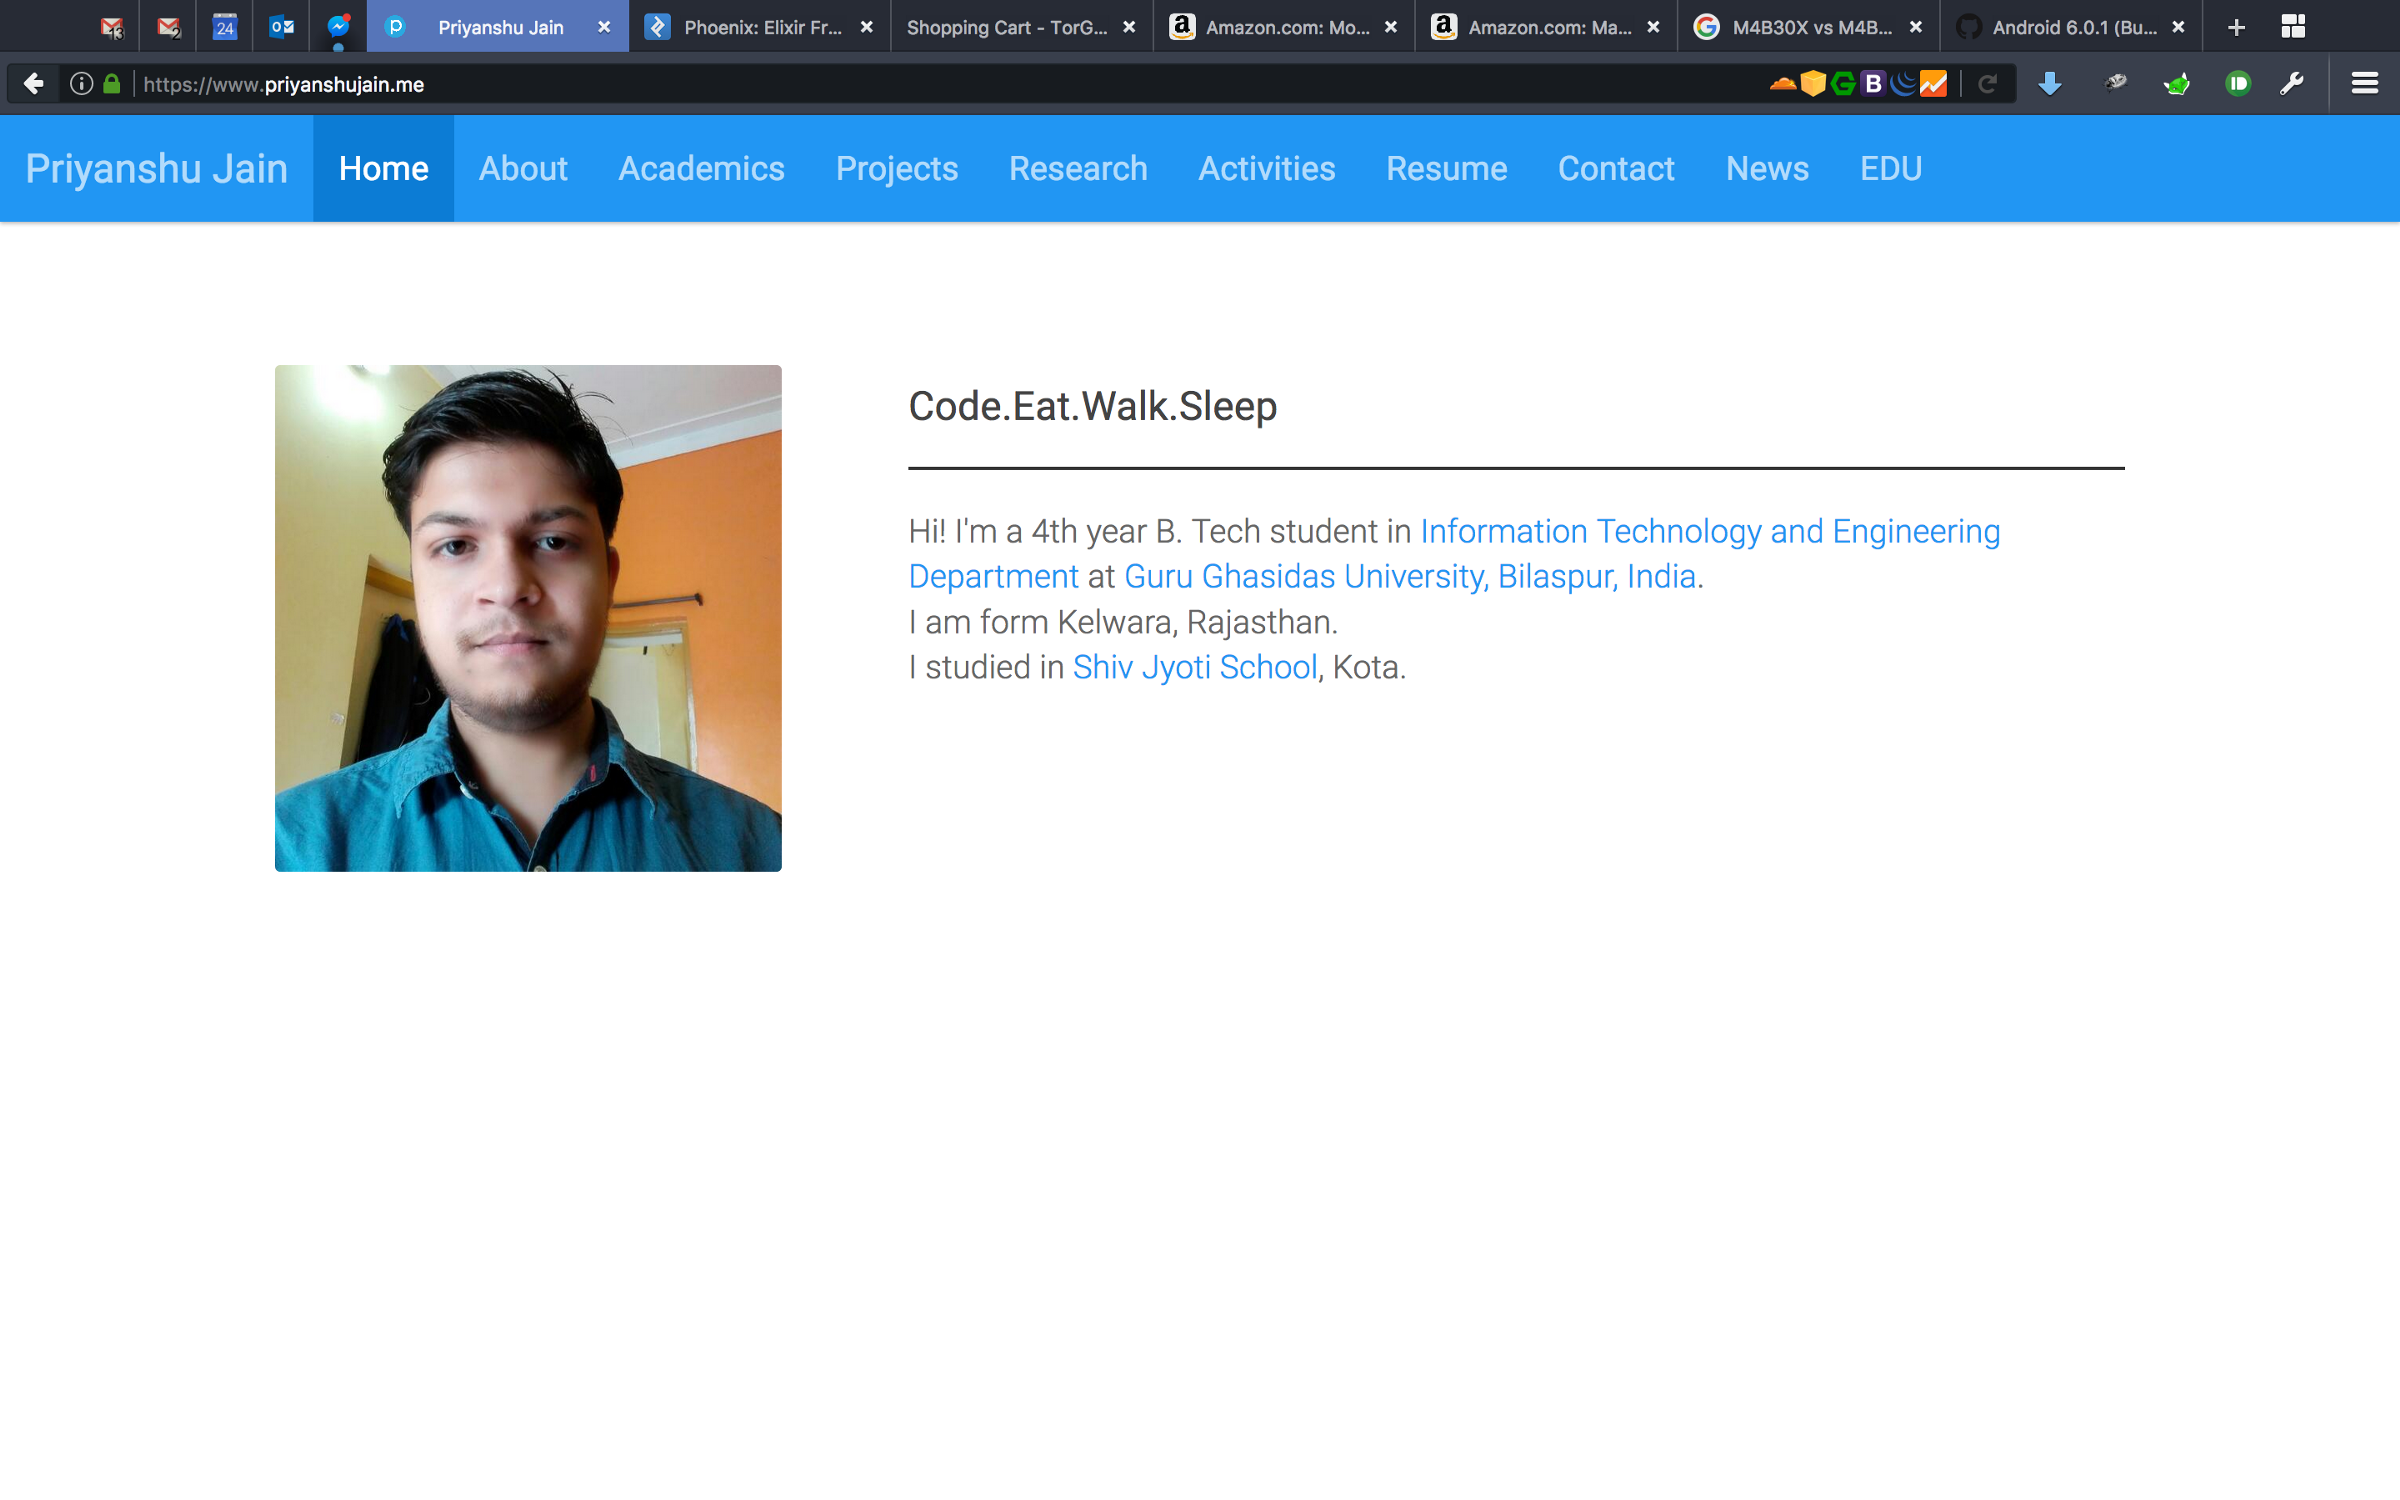Open the site information (i) icon
This screenshot has height=1500, width=2400.
pos(82,84)
